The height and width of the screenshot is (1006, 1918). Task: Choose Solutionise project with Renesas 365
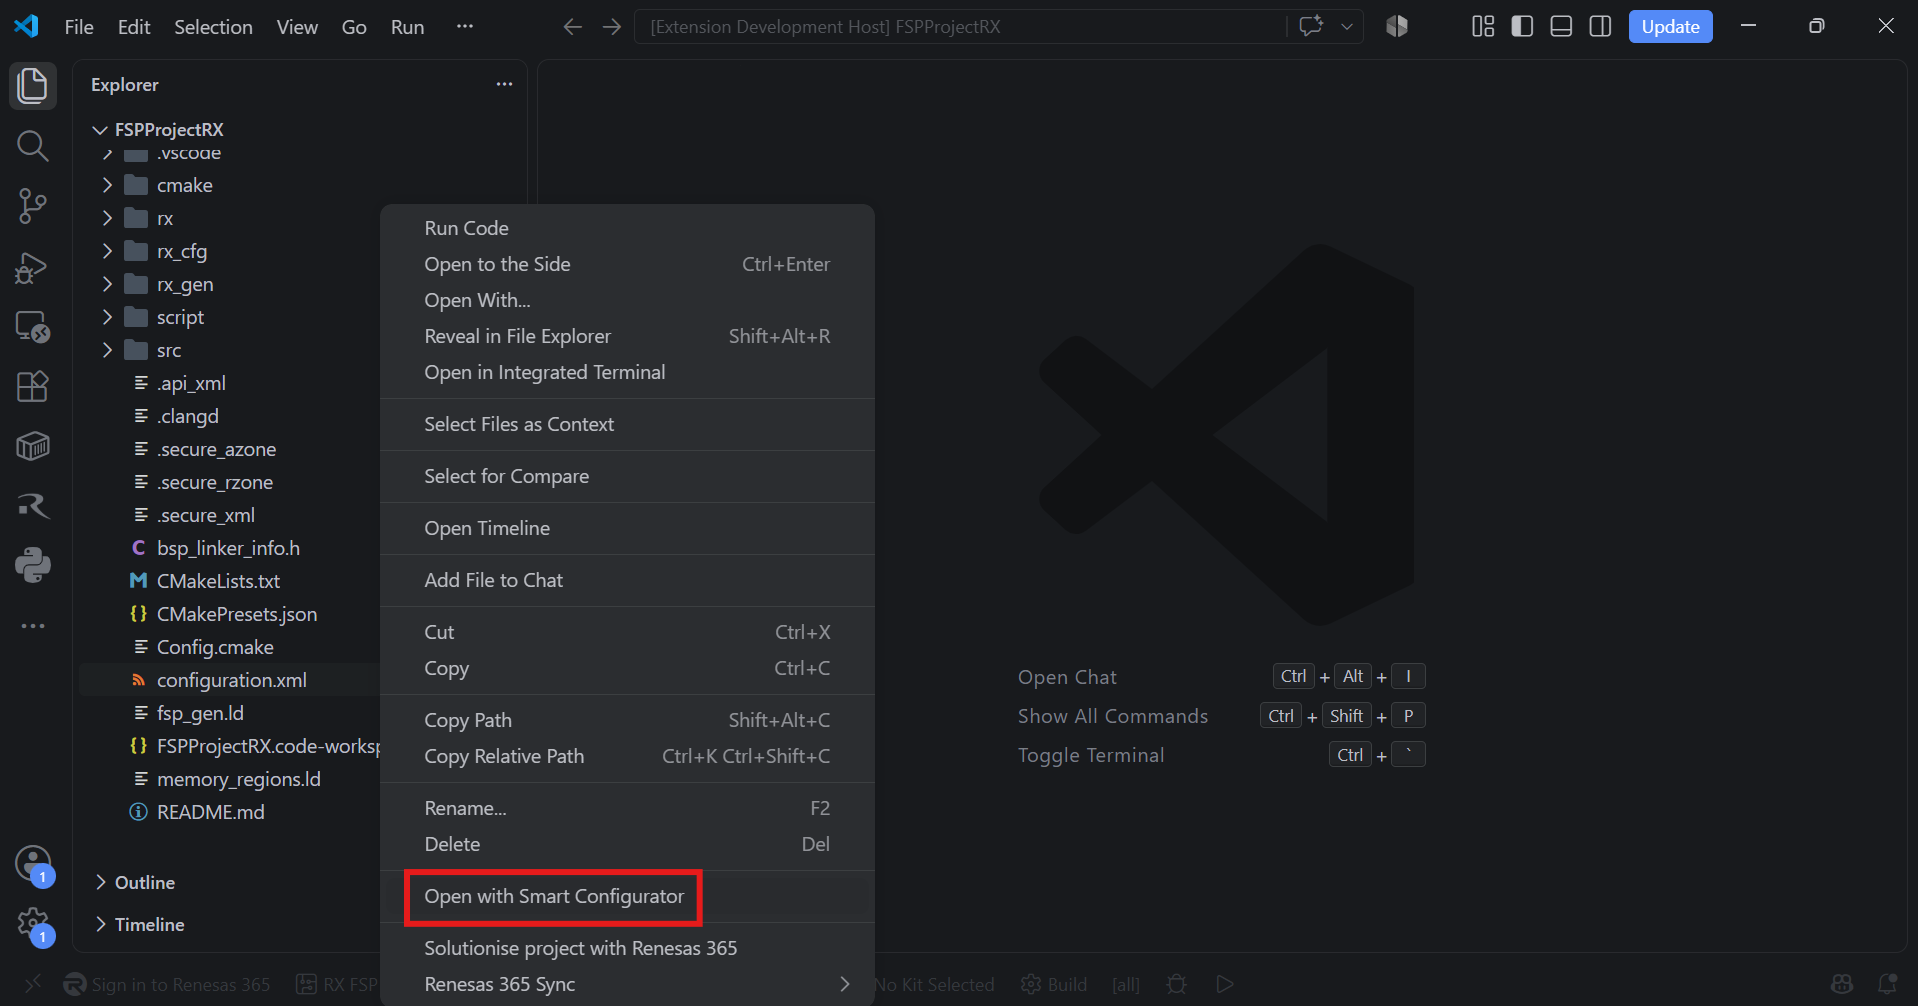(x=627, y=948)
